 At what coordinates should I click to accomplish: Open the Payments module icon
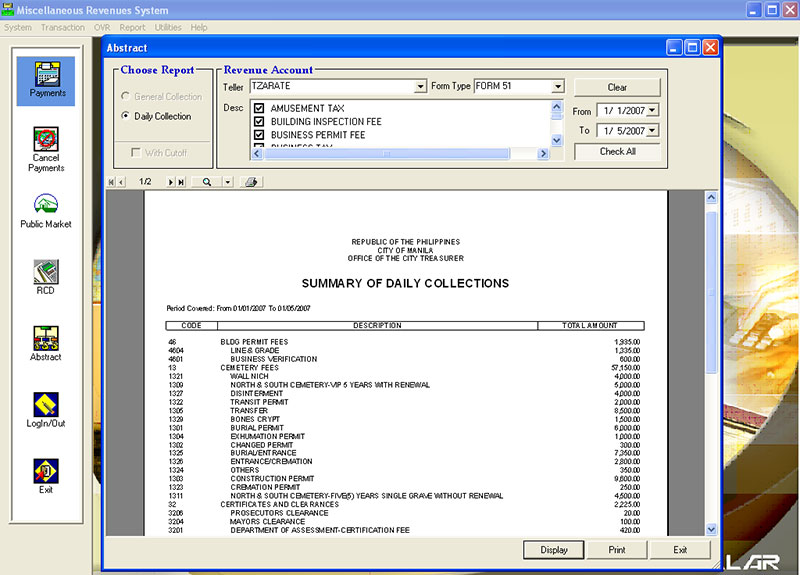[46, 81]
